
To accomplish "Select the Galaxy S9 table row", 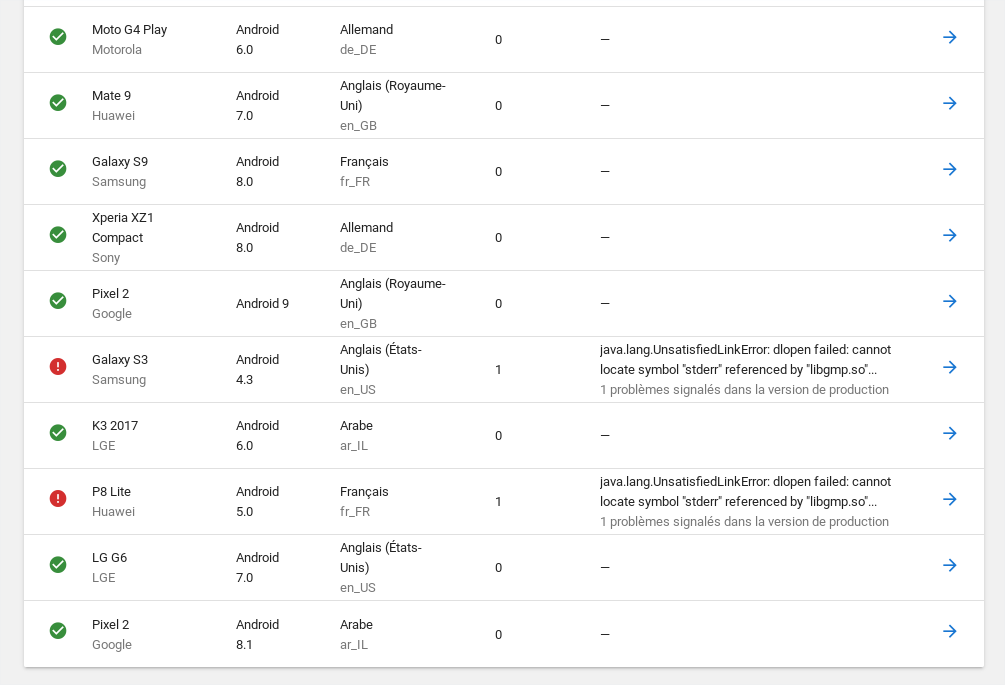I will coord(500,171).
